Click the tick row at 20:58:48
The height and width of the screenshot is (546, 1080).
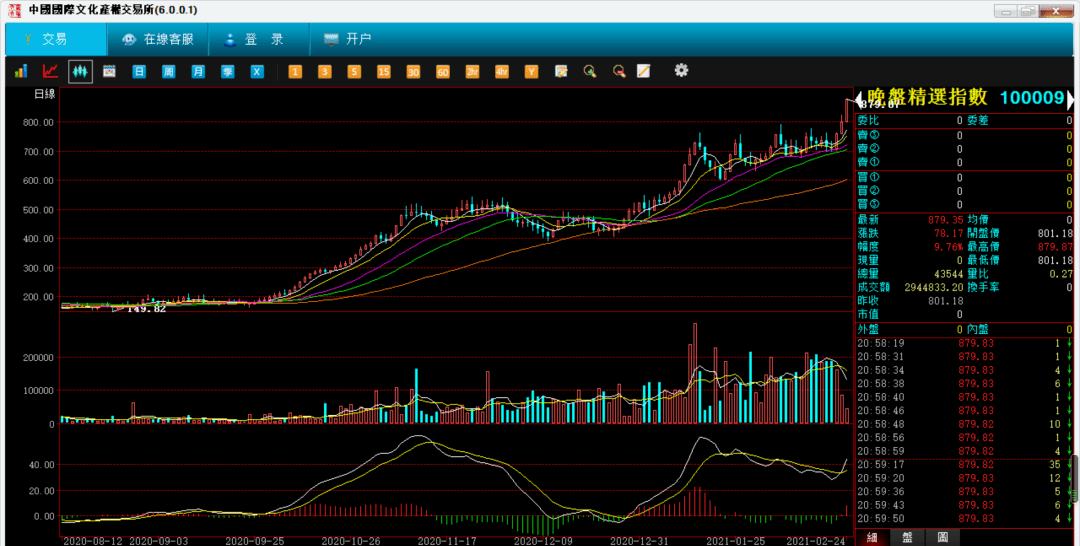(x=964, y=424)
